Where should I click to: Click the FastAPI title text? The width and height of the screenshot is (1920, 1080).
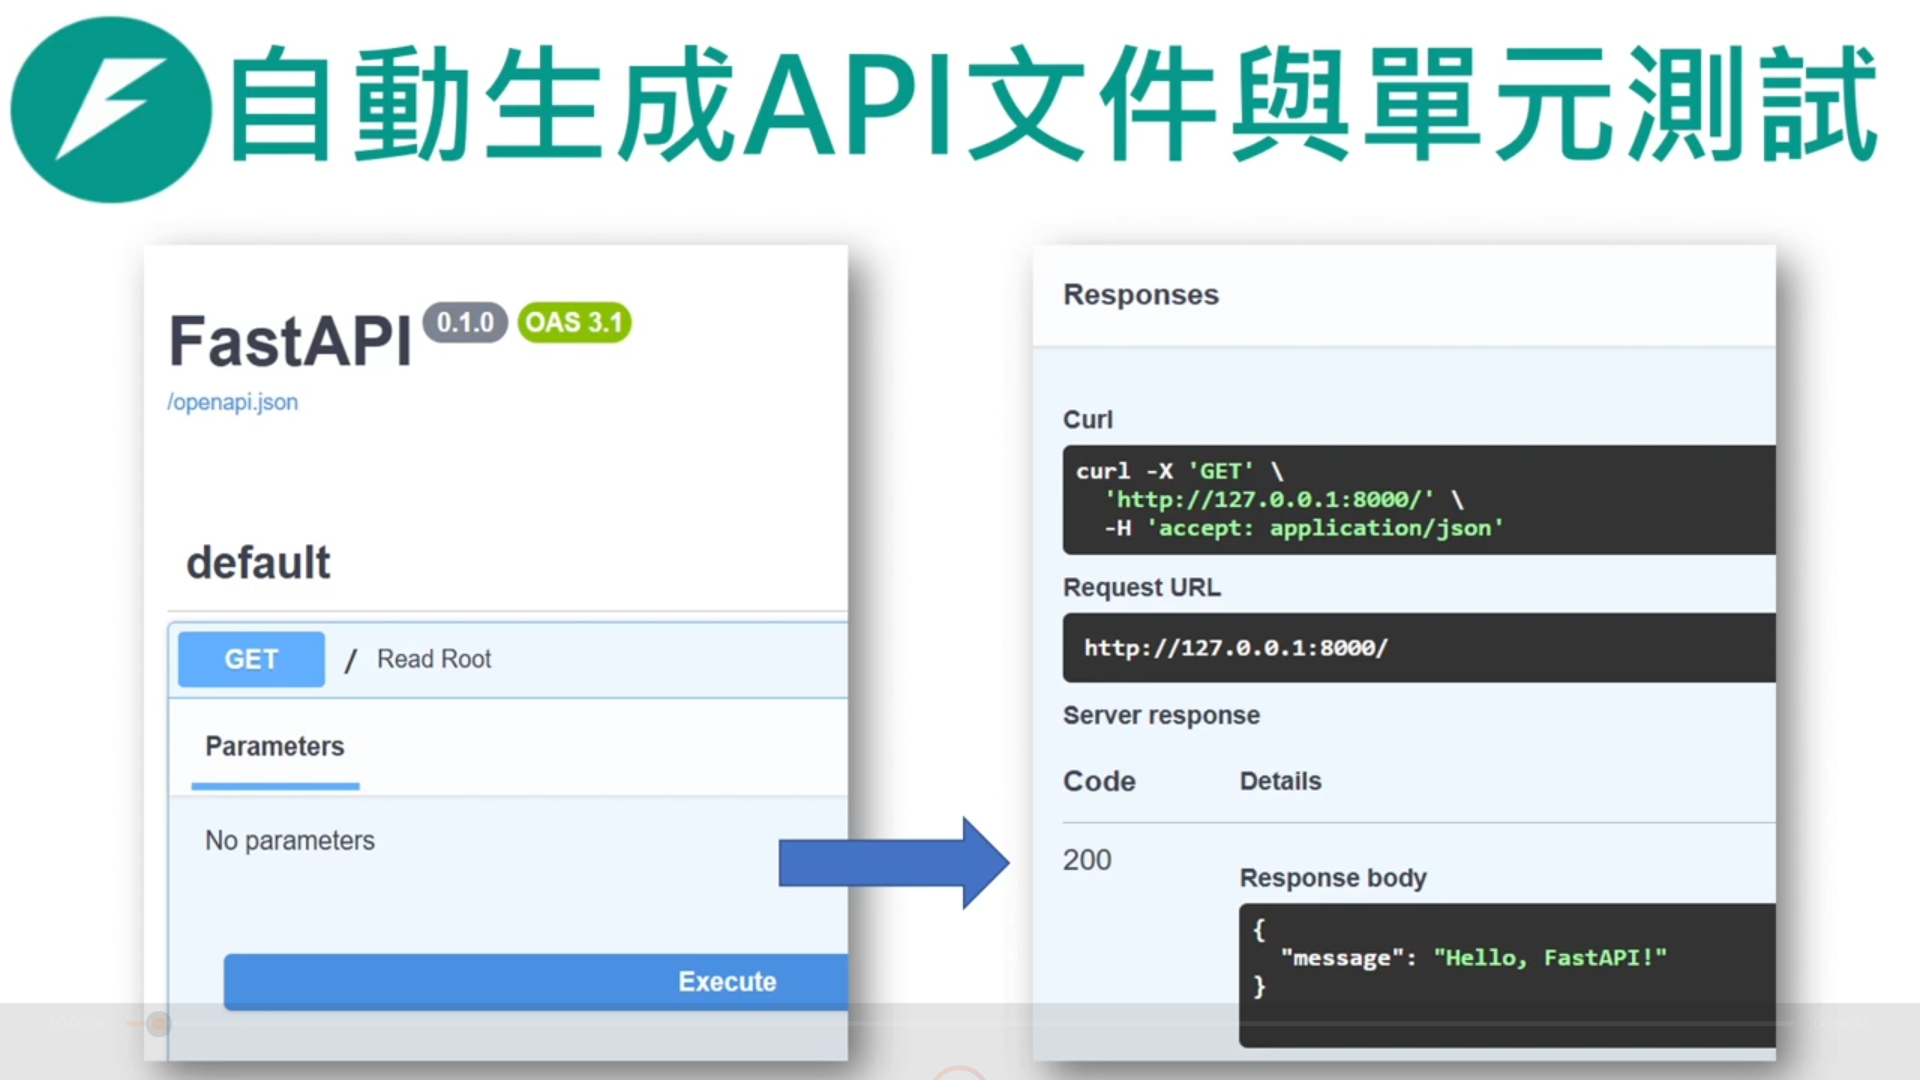(x=290, y=341)
